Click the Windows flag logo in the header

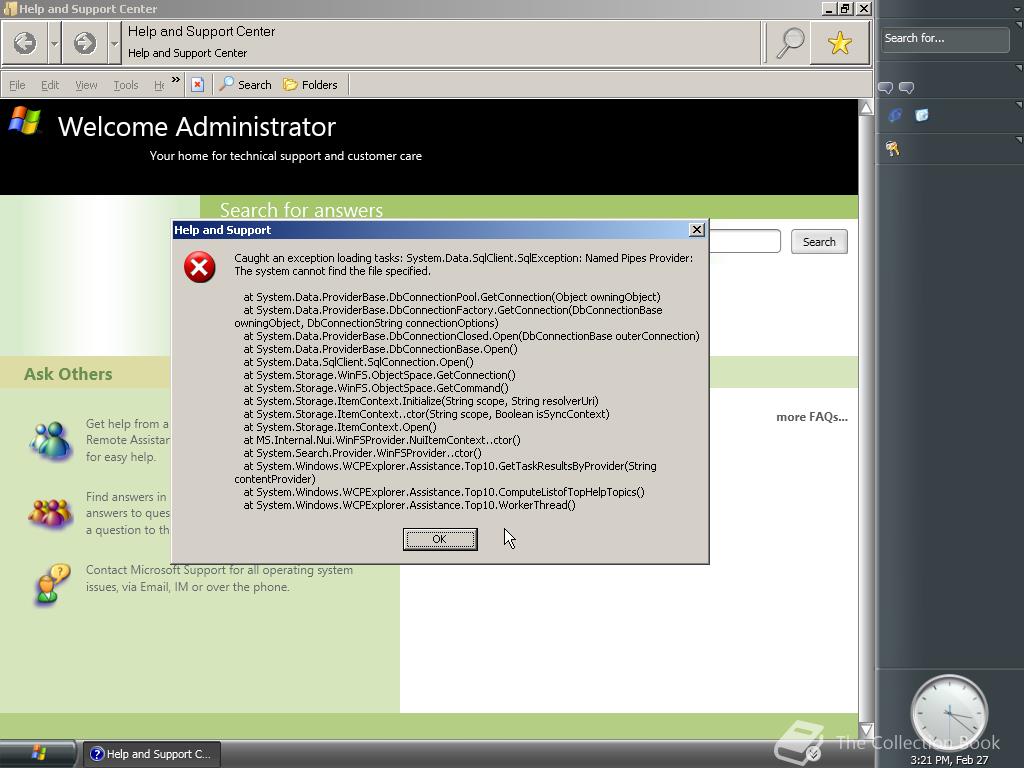pos(25,121)
